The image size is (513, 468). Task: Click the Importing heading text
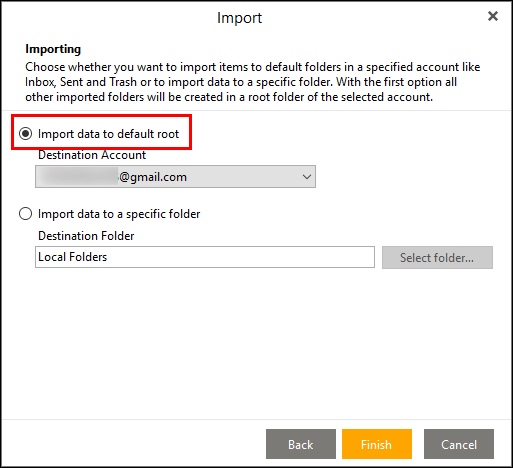53,49
